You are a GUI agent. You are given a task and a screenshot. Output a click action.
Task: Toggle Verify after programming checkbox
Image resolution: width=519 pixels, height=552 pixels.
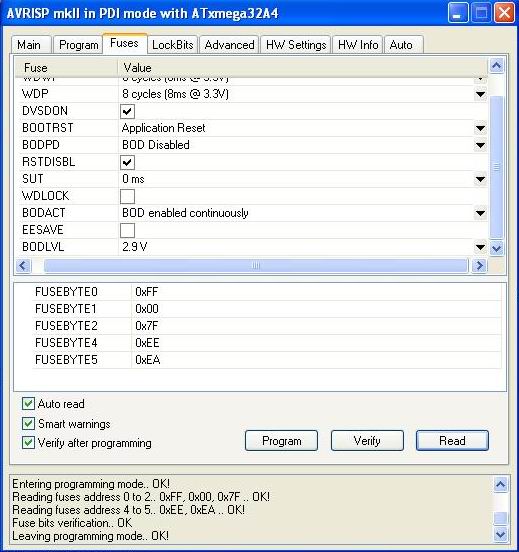pos(28,443)
